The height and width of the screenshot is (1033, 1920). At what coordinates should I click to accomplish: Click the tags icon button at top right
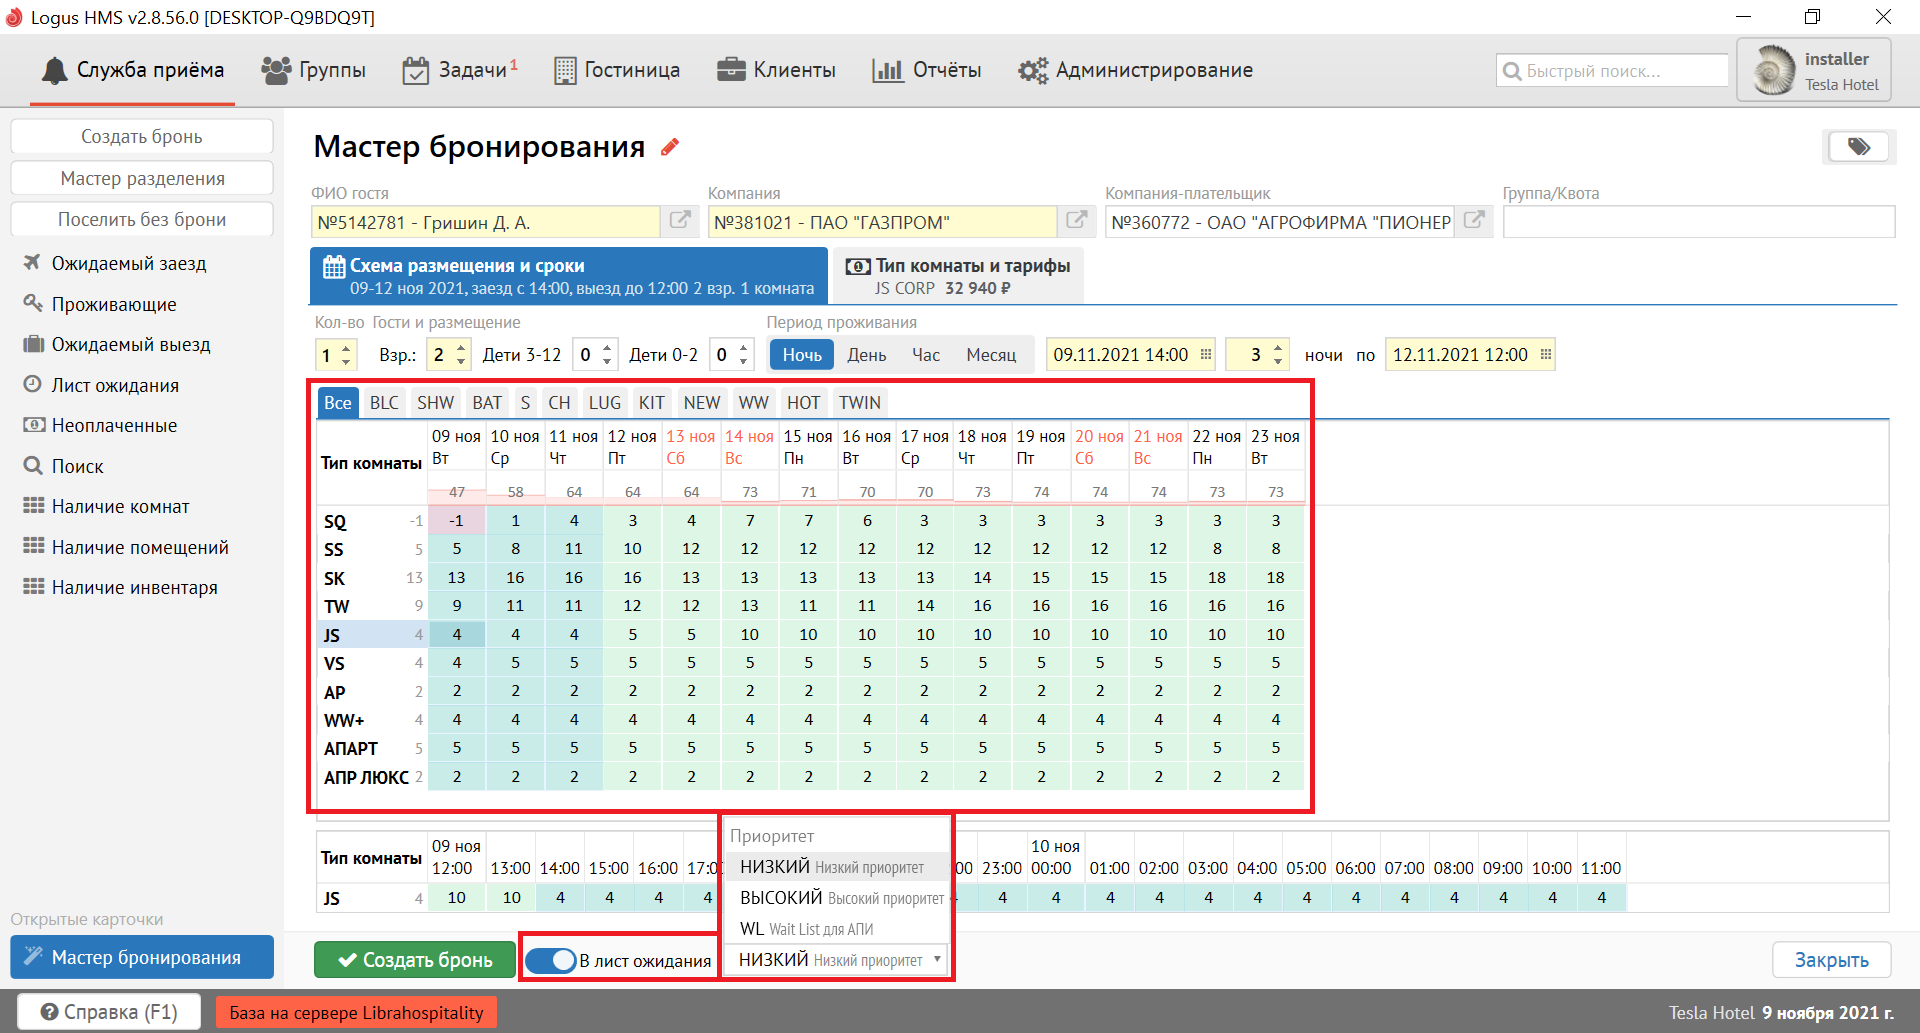click(x=1858, y=147)
